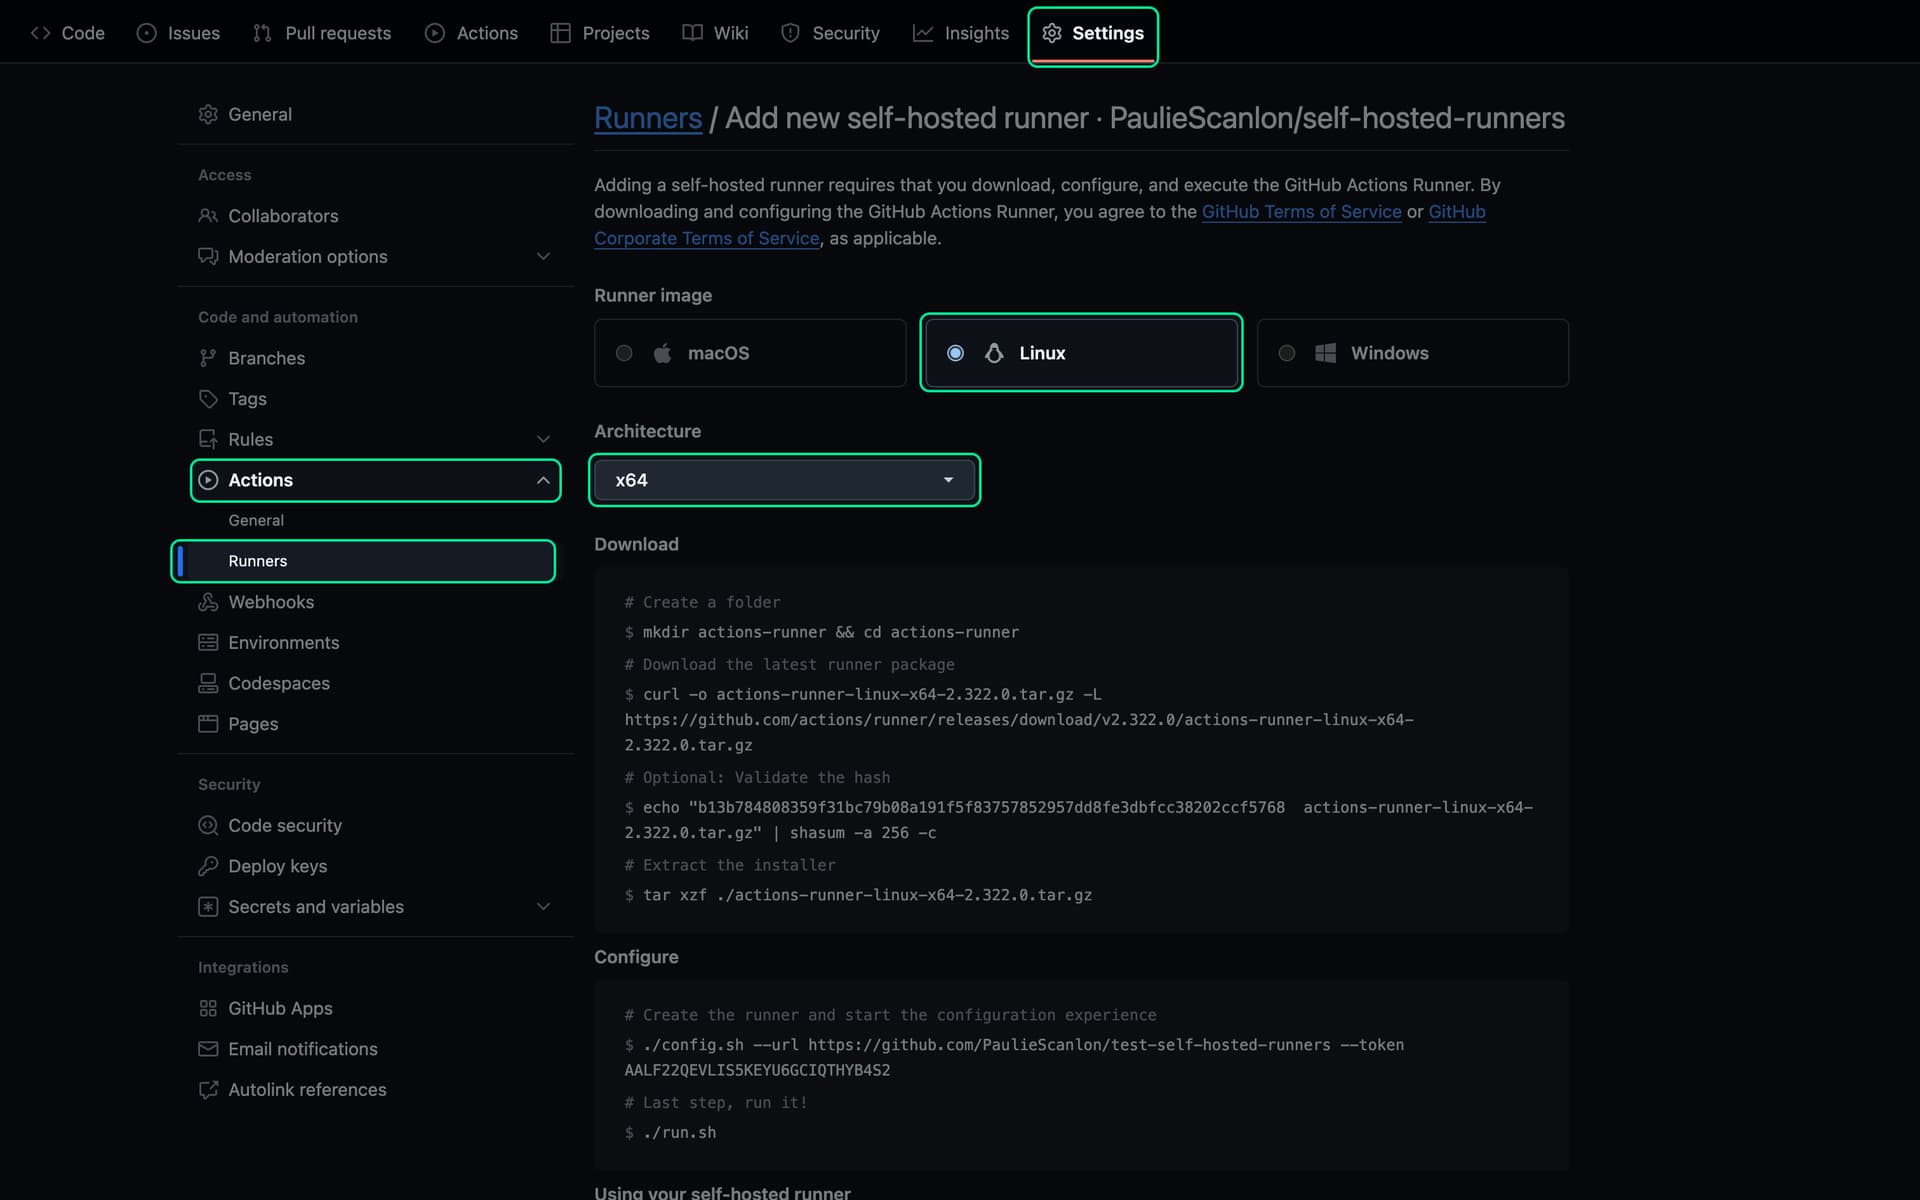
Task: Click the Wiki book icon
Action: pyautogui.click(x=691, y=32)
